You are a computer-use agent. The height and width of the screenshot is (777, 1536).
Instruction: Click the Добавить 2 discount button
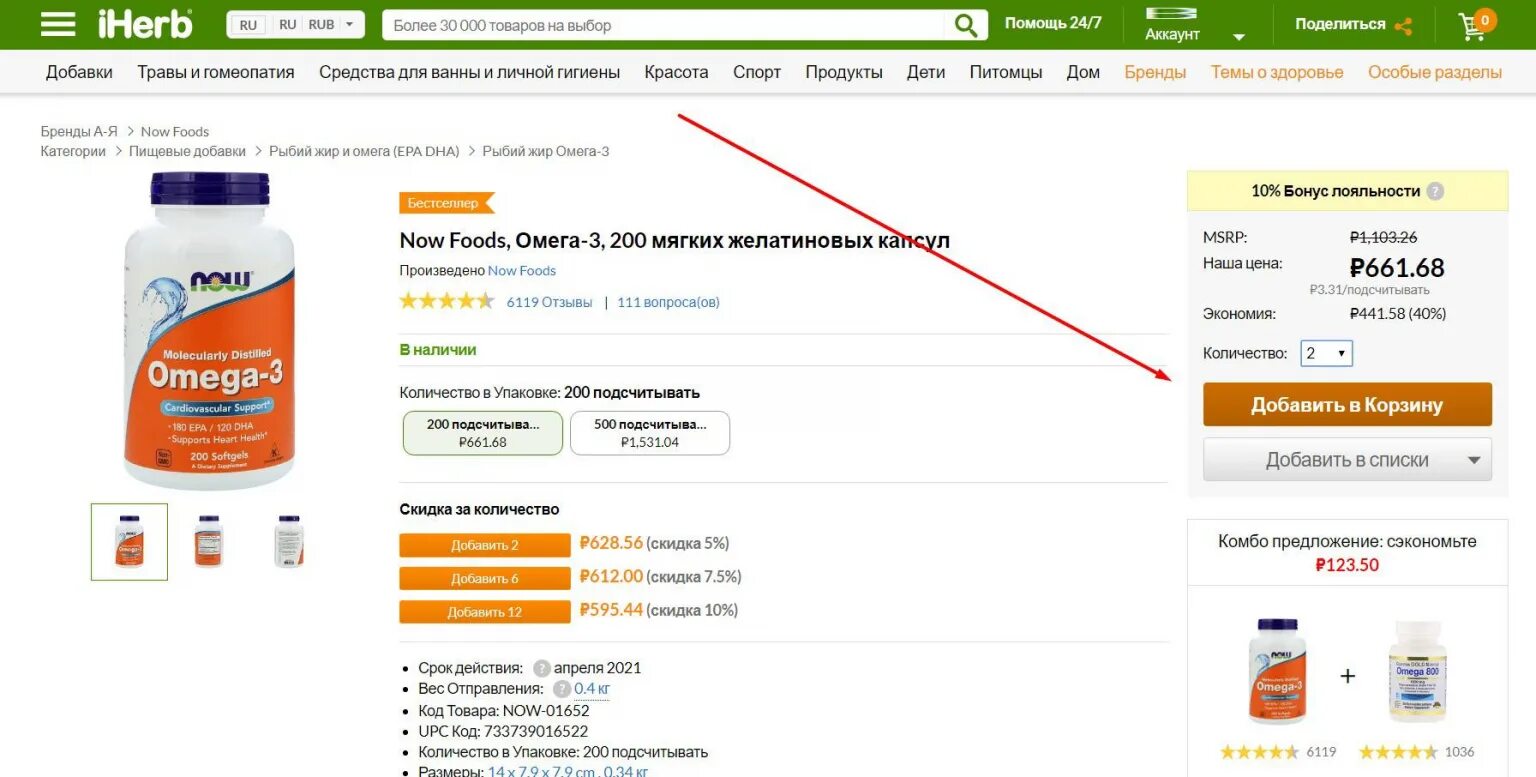point(485,545)
